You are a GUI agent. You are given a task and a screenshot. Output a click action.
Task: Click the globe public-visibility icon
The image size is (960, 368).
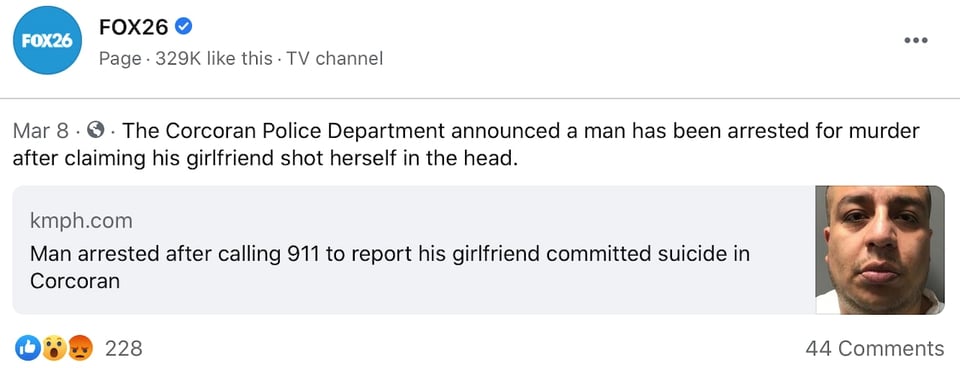tap(96, 130)
